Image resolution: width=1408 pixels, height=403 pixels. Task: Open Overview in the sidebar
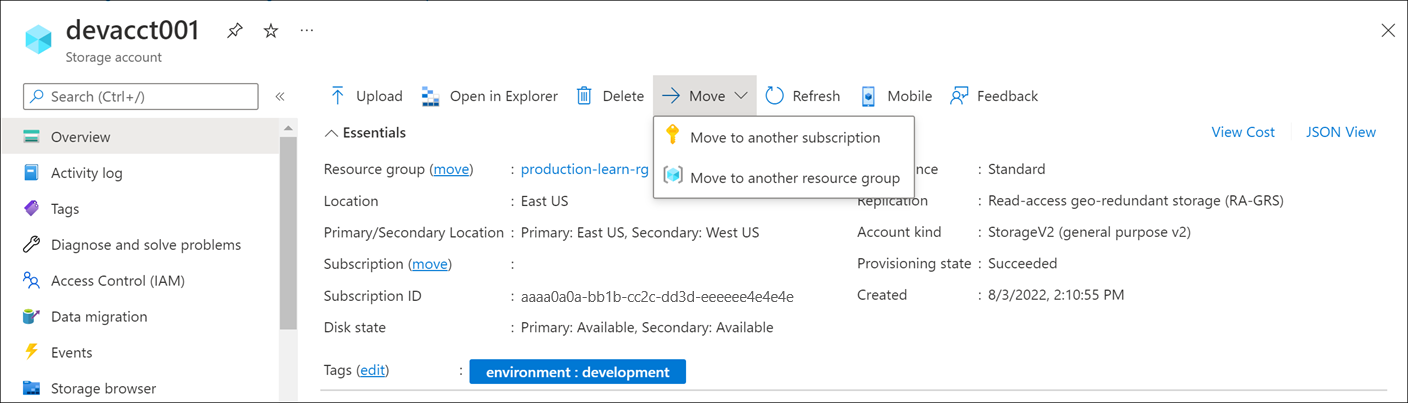click(139, 137)
